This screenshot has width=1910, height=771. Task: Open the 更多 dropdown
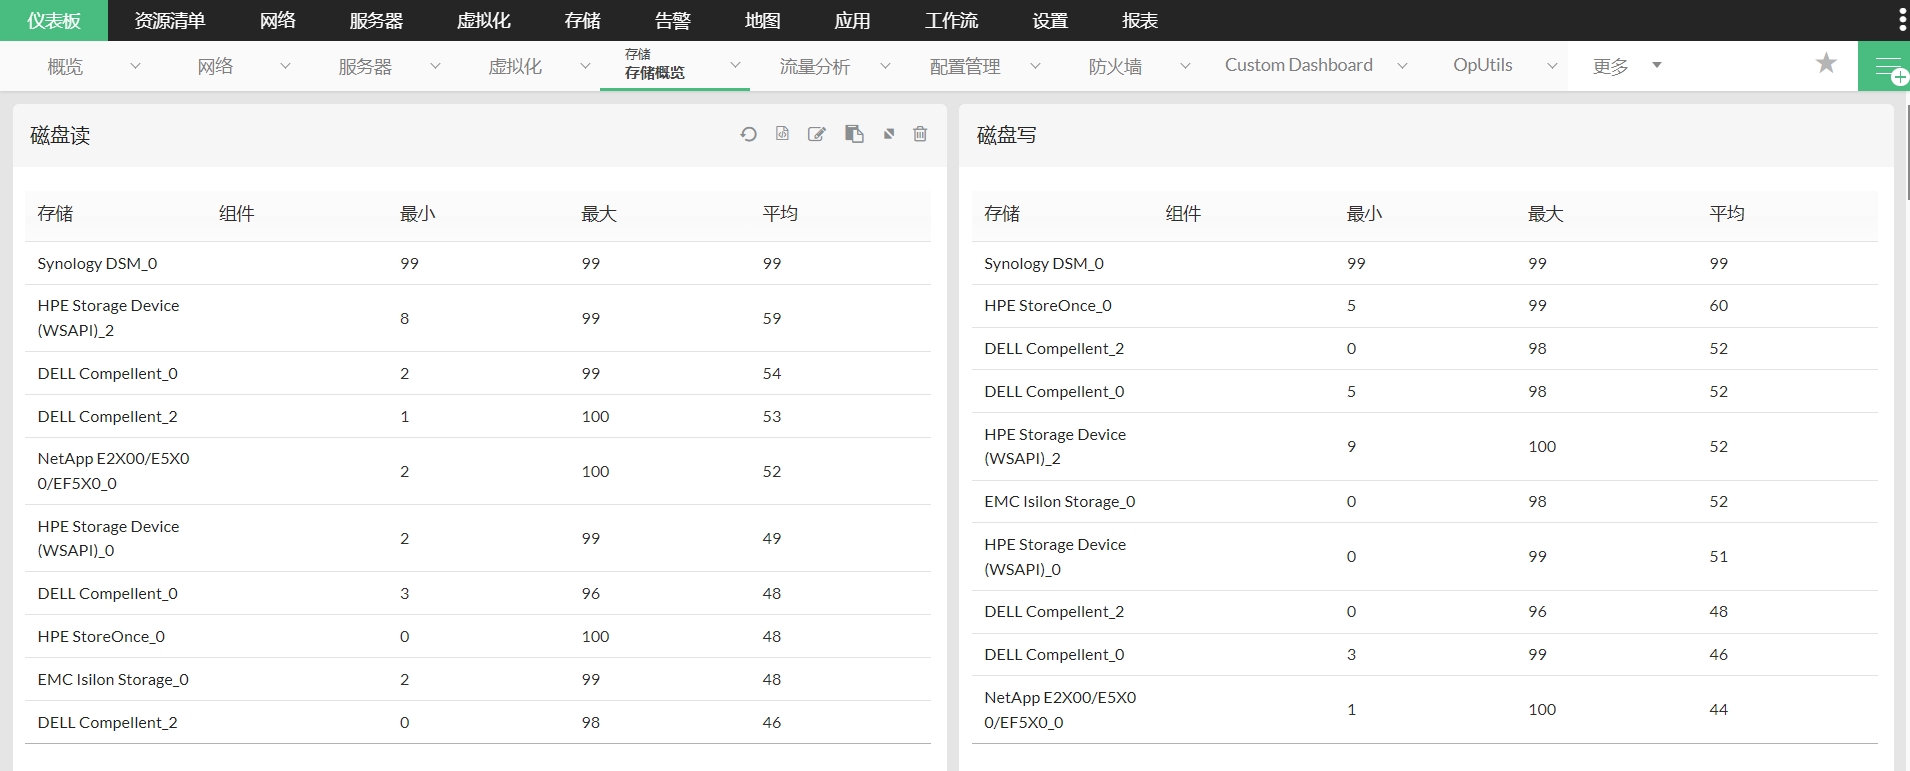(x=1626, y=66)
